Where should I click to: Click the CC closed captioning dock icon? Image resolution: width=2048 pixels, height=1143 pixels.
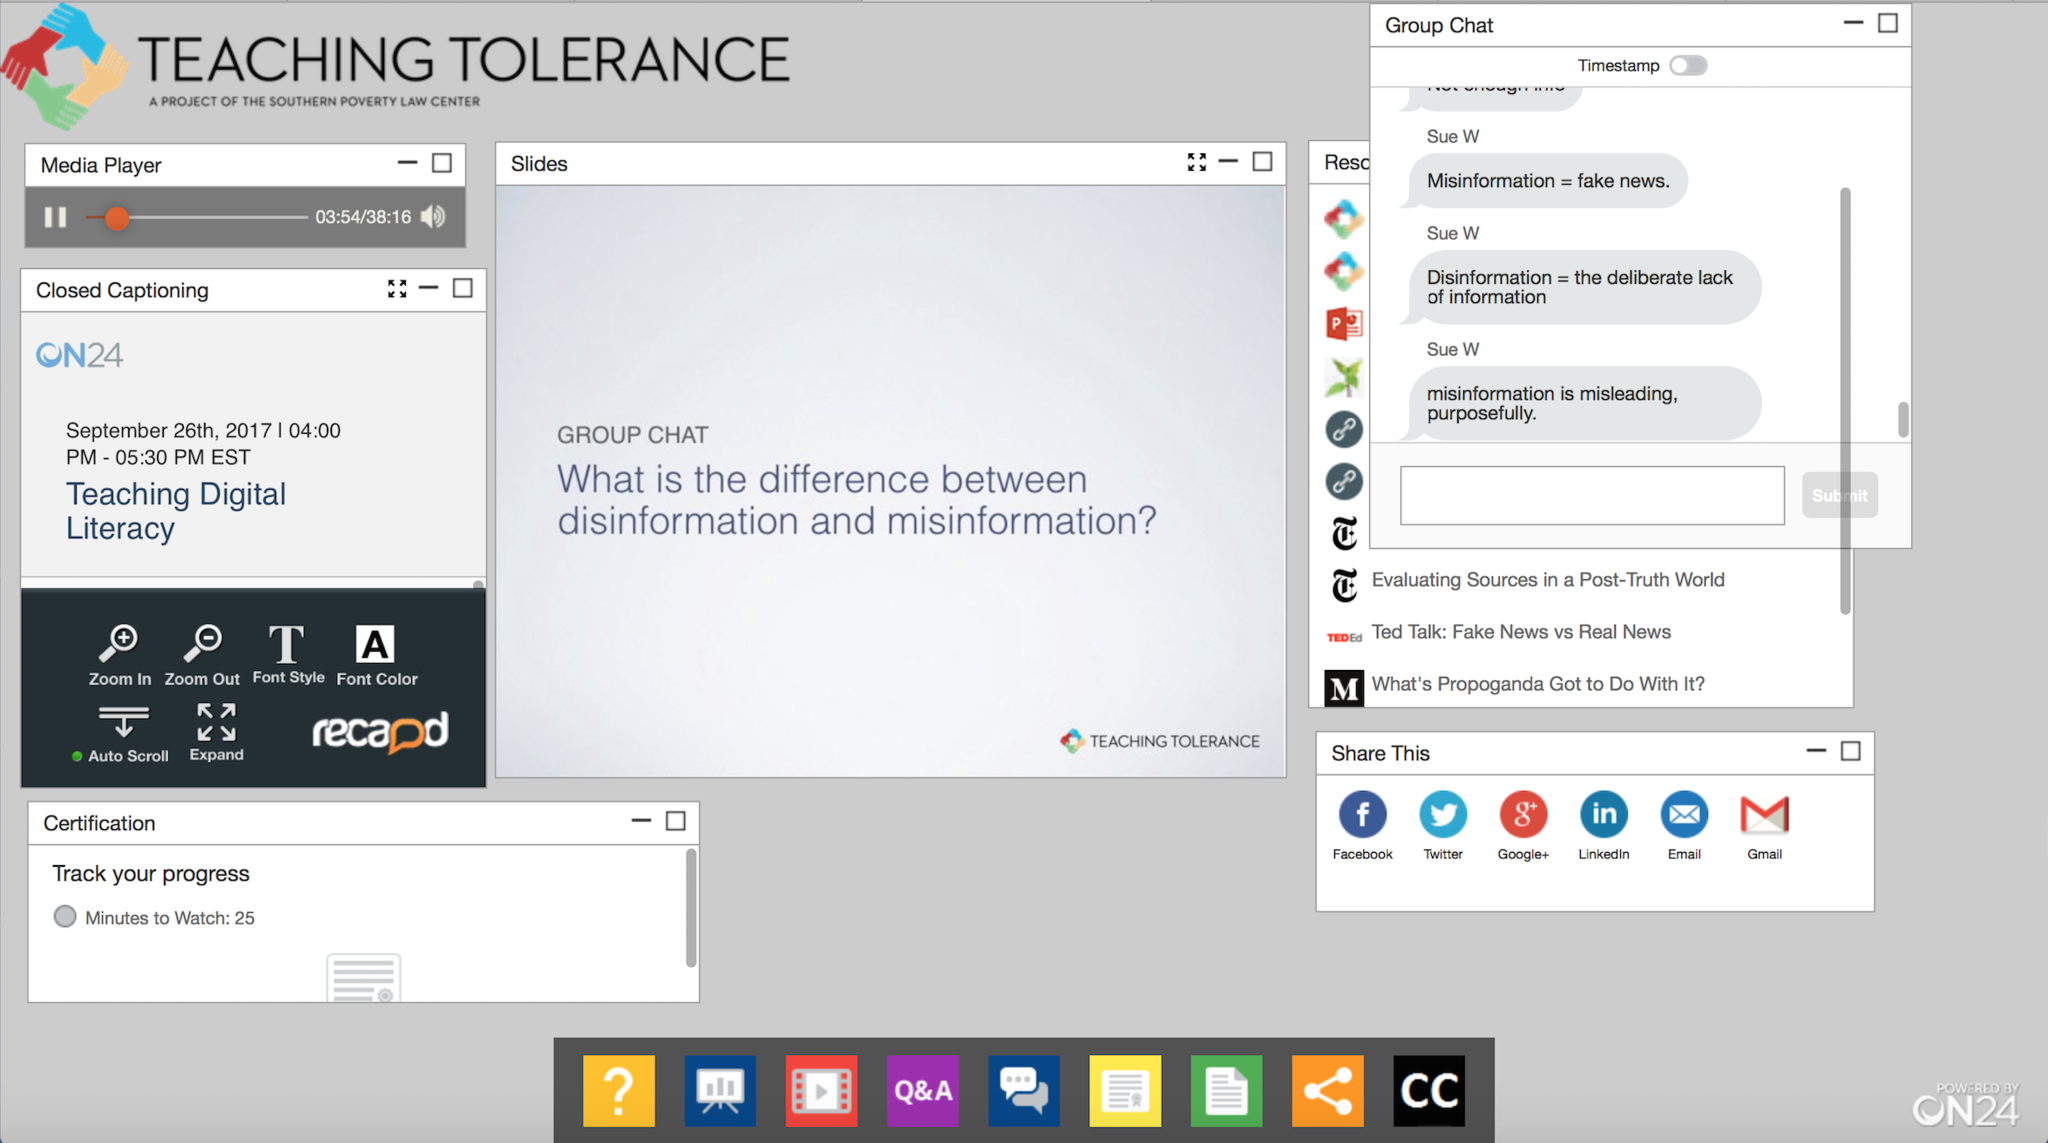point(1428,1090)
